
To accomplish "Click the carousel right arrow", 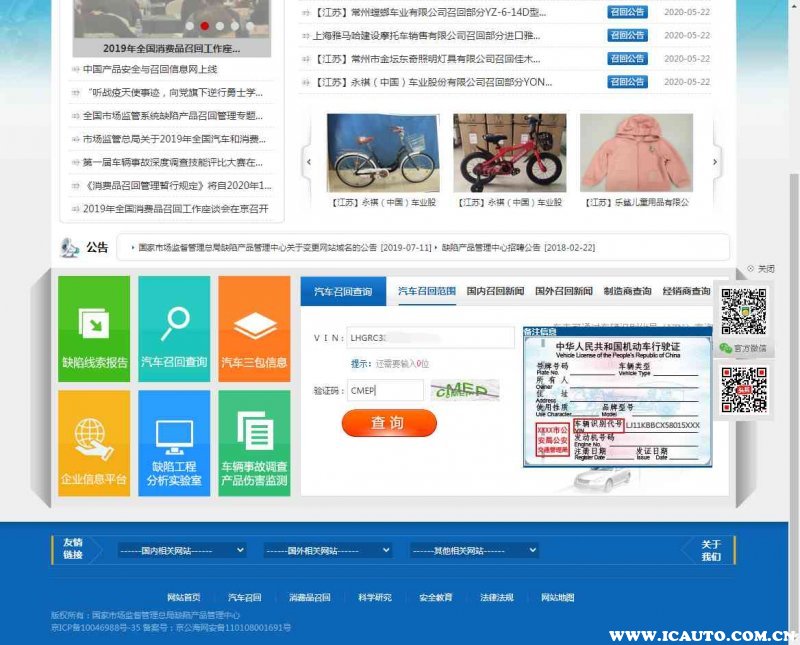I will click(x=715, y=161).
